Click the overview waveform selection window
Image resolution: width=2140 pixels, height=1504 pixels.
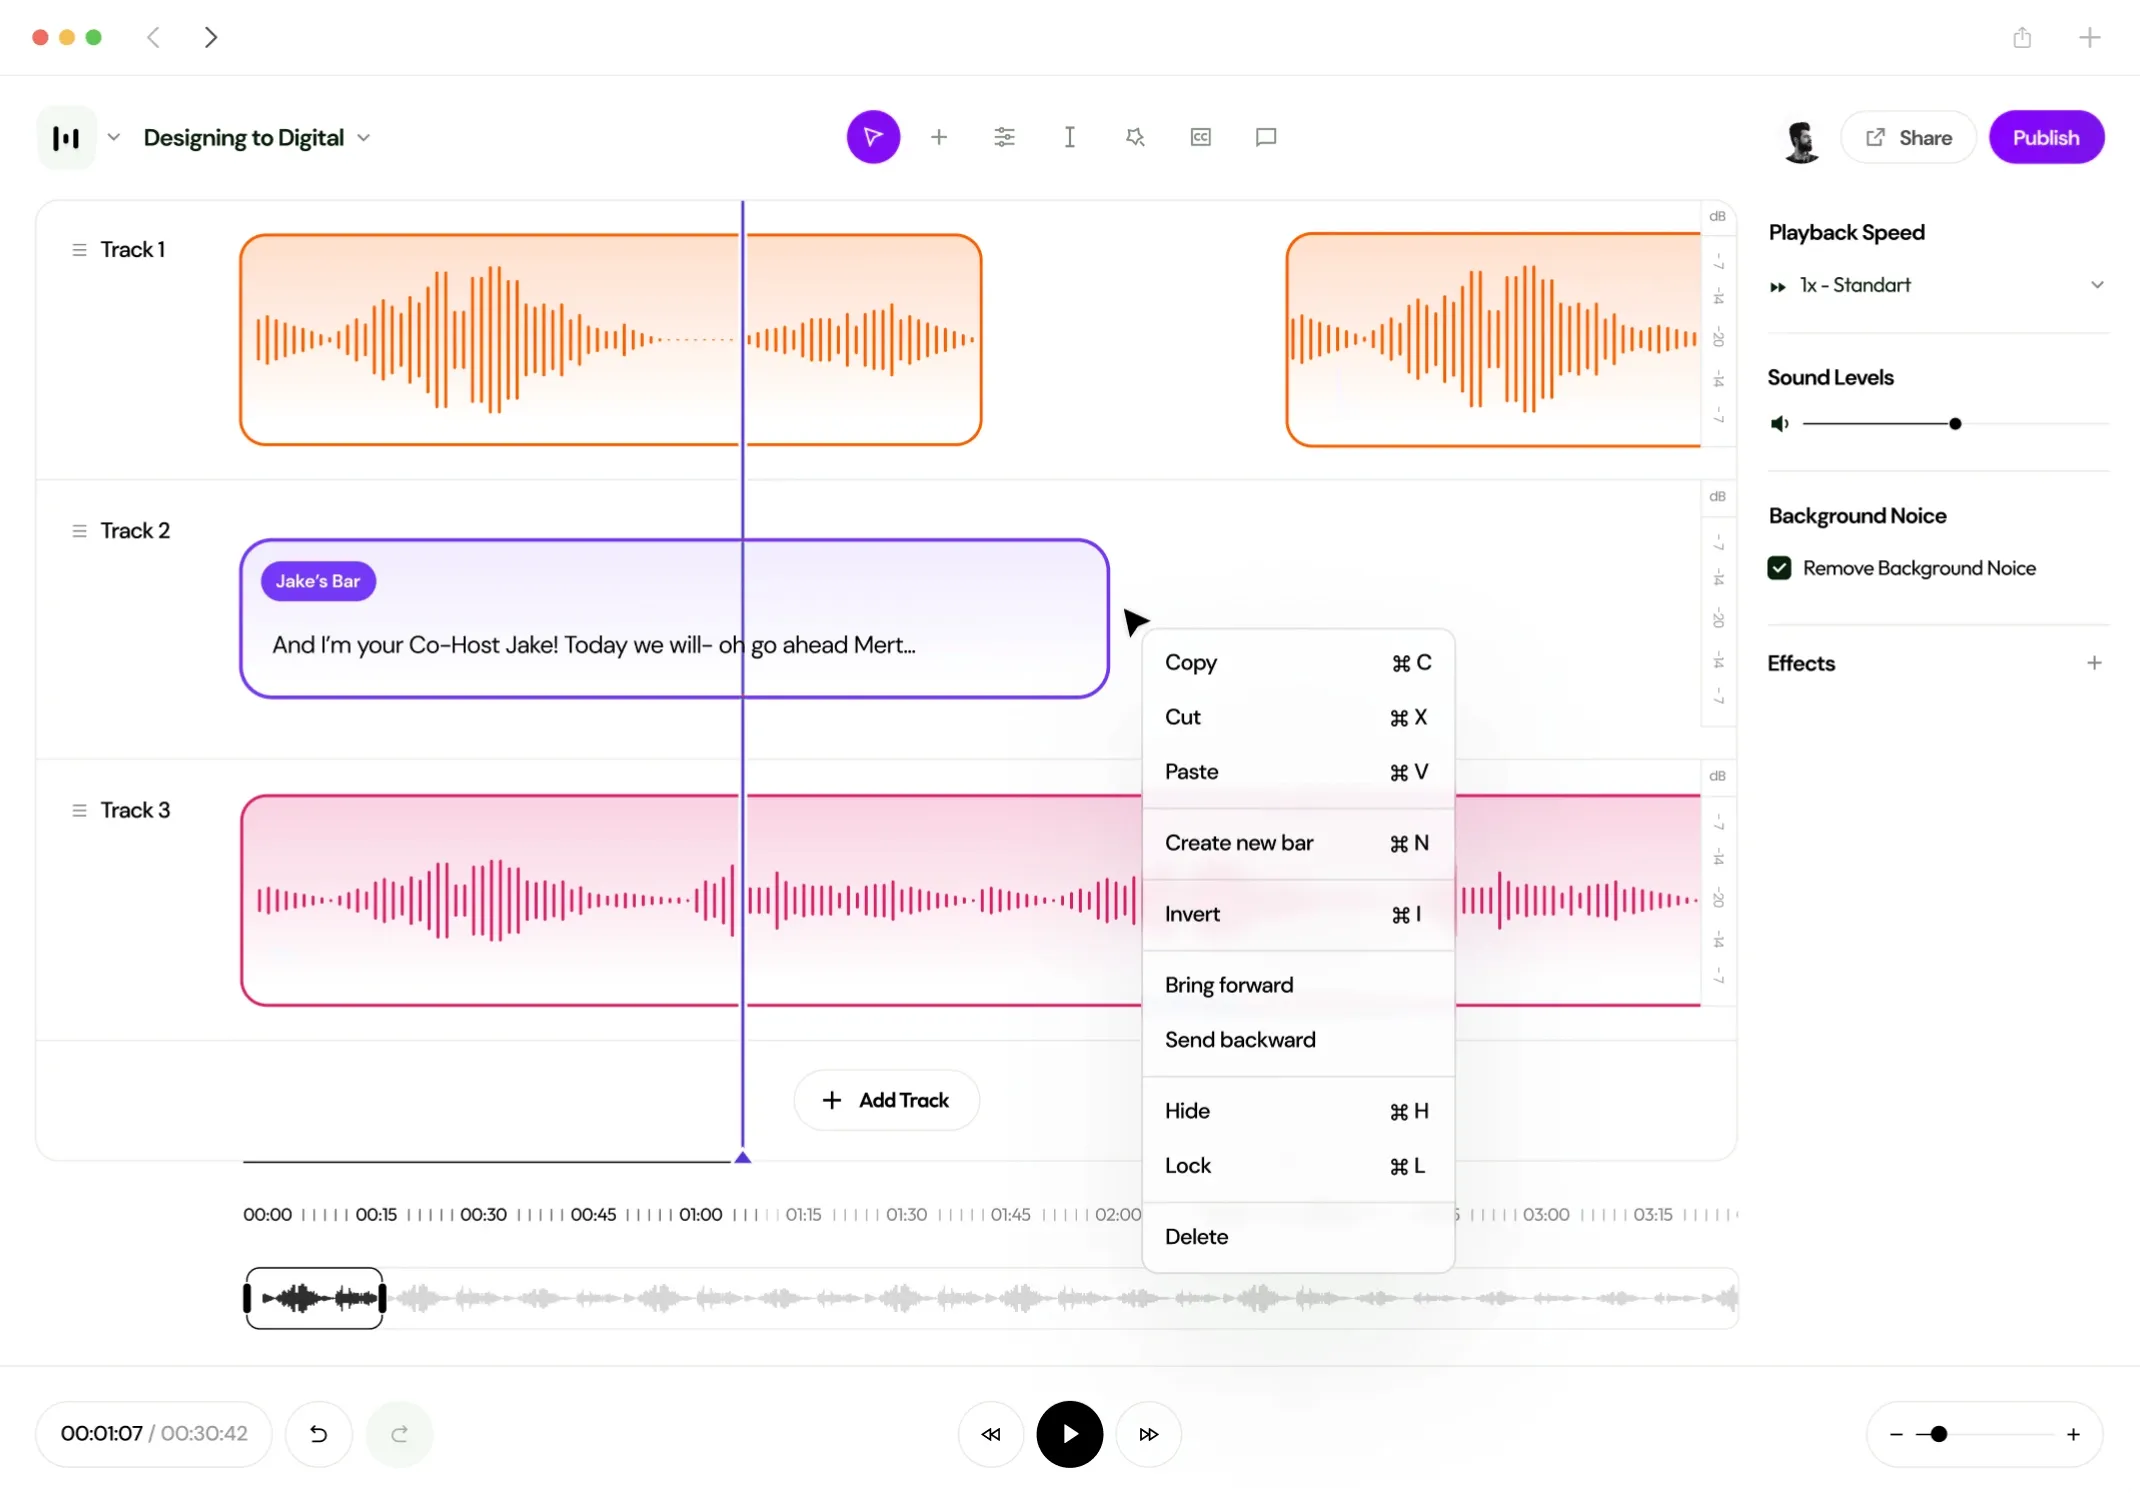coord(314,1298)
